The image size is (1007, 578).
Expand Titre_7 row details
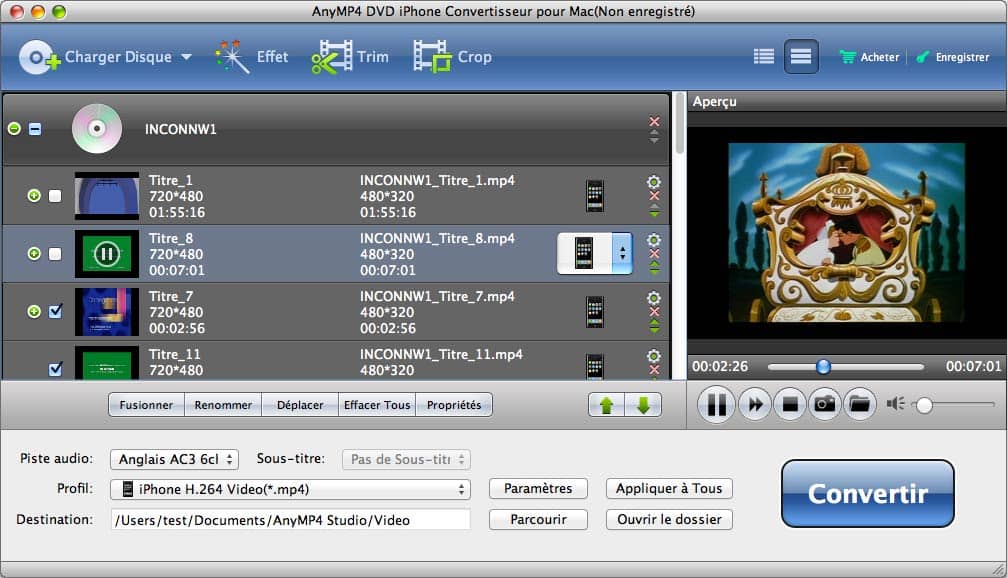coord(34,311)
